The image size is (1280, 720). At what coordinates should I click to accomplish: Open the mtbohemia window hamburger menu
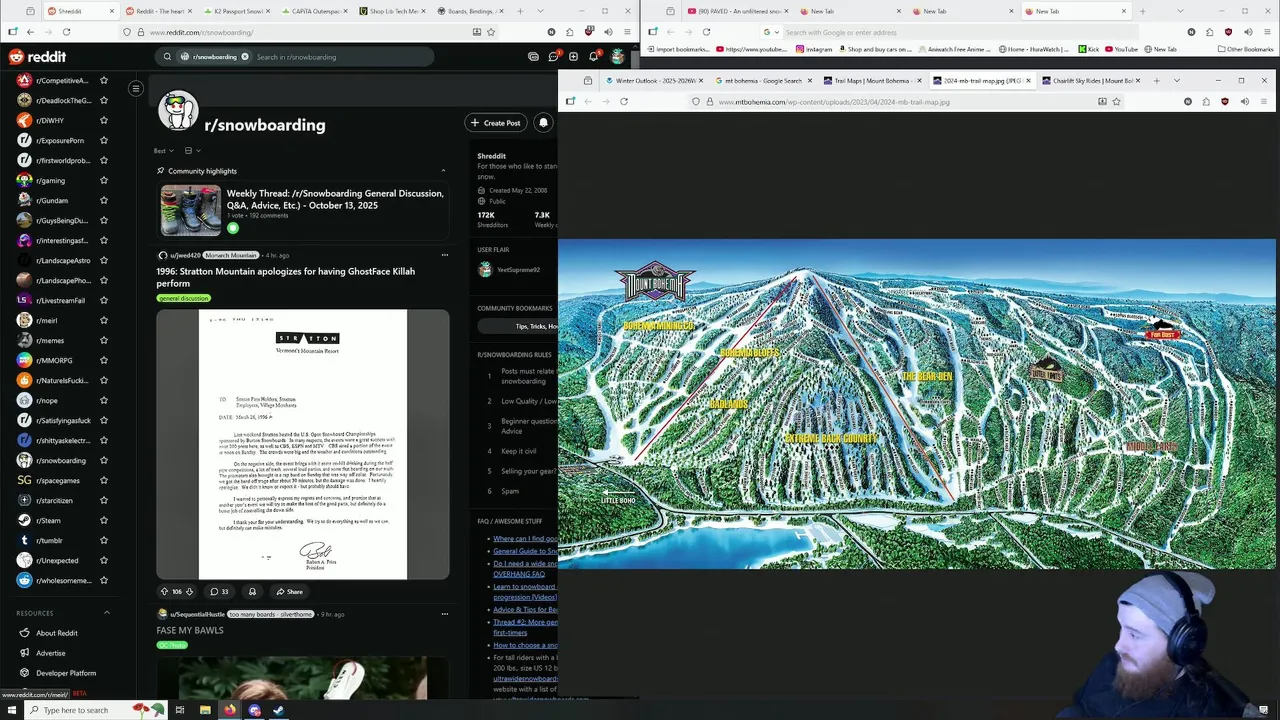[1265, 101]
